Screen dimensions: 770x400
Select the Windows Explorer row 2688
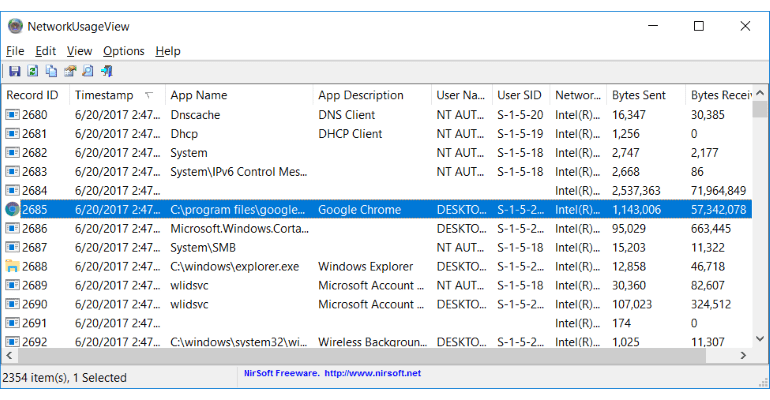[x=365, y=267]
